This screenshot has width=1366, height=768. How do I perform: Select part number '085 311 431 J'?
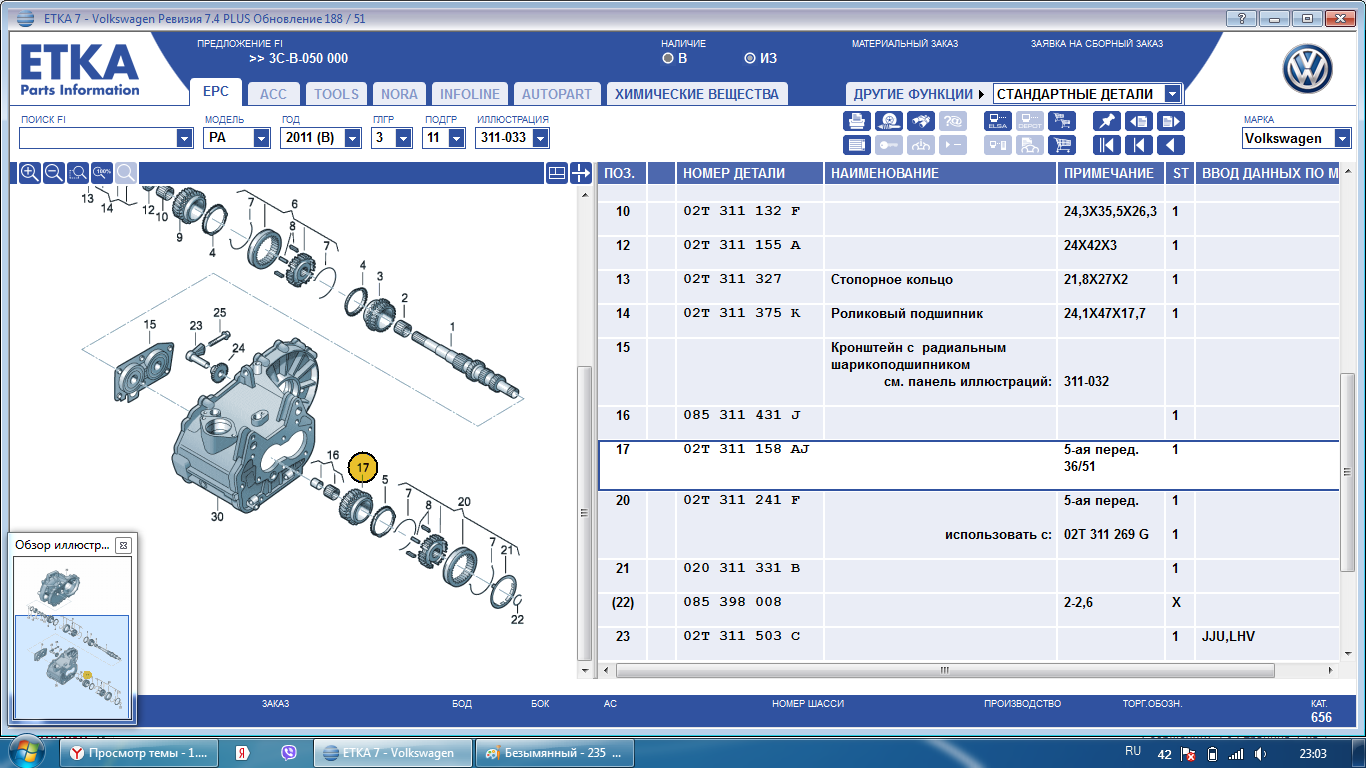[x=742, y=416]
